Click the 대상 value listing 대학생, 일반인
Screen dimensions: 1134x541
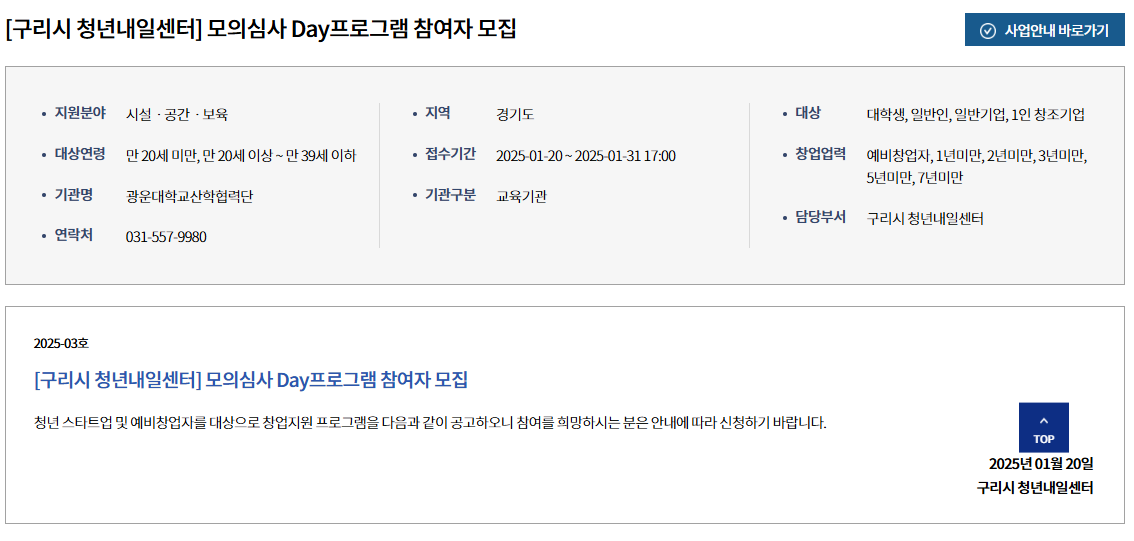tap(976, 114)
